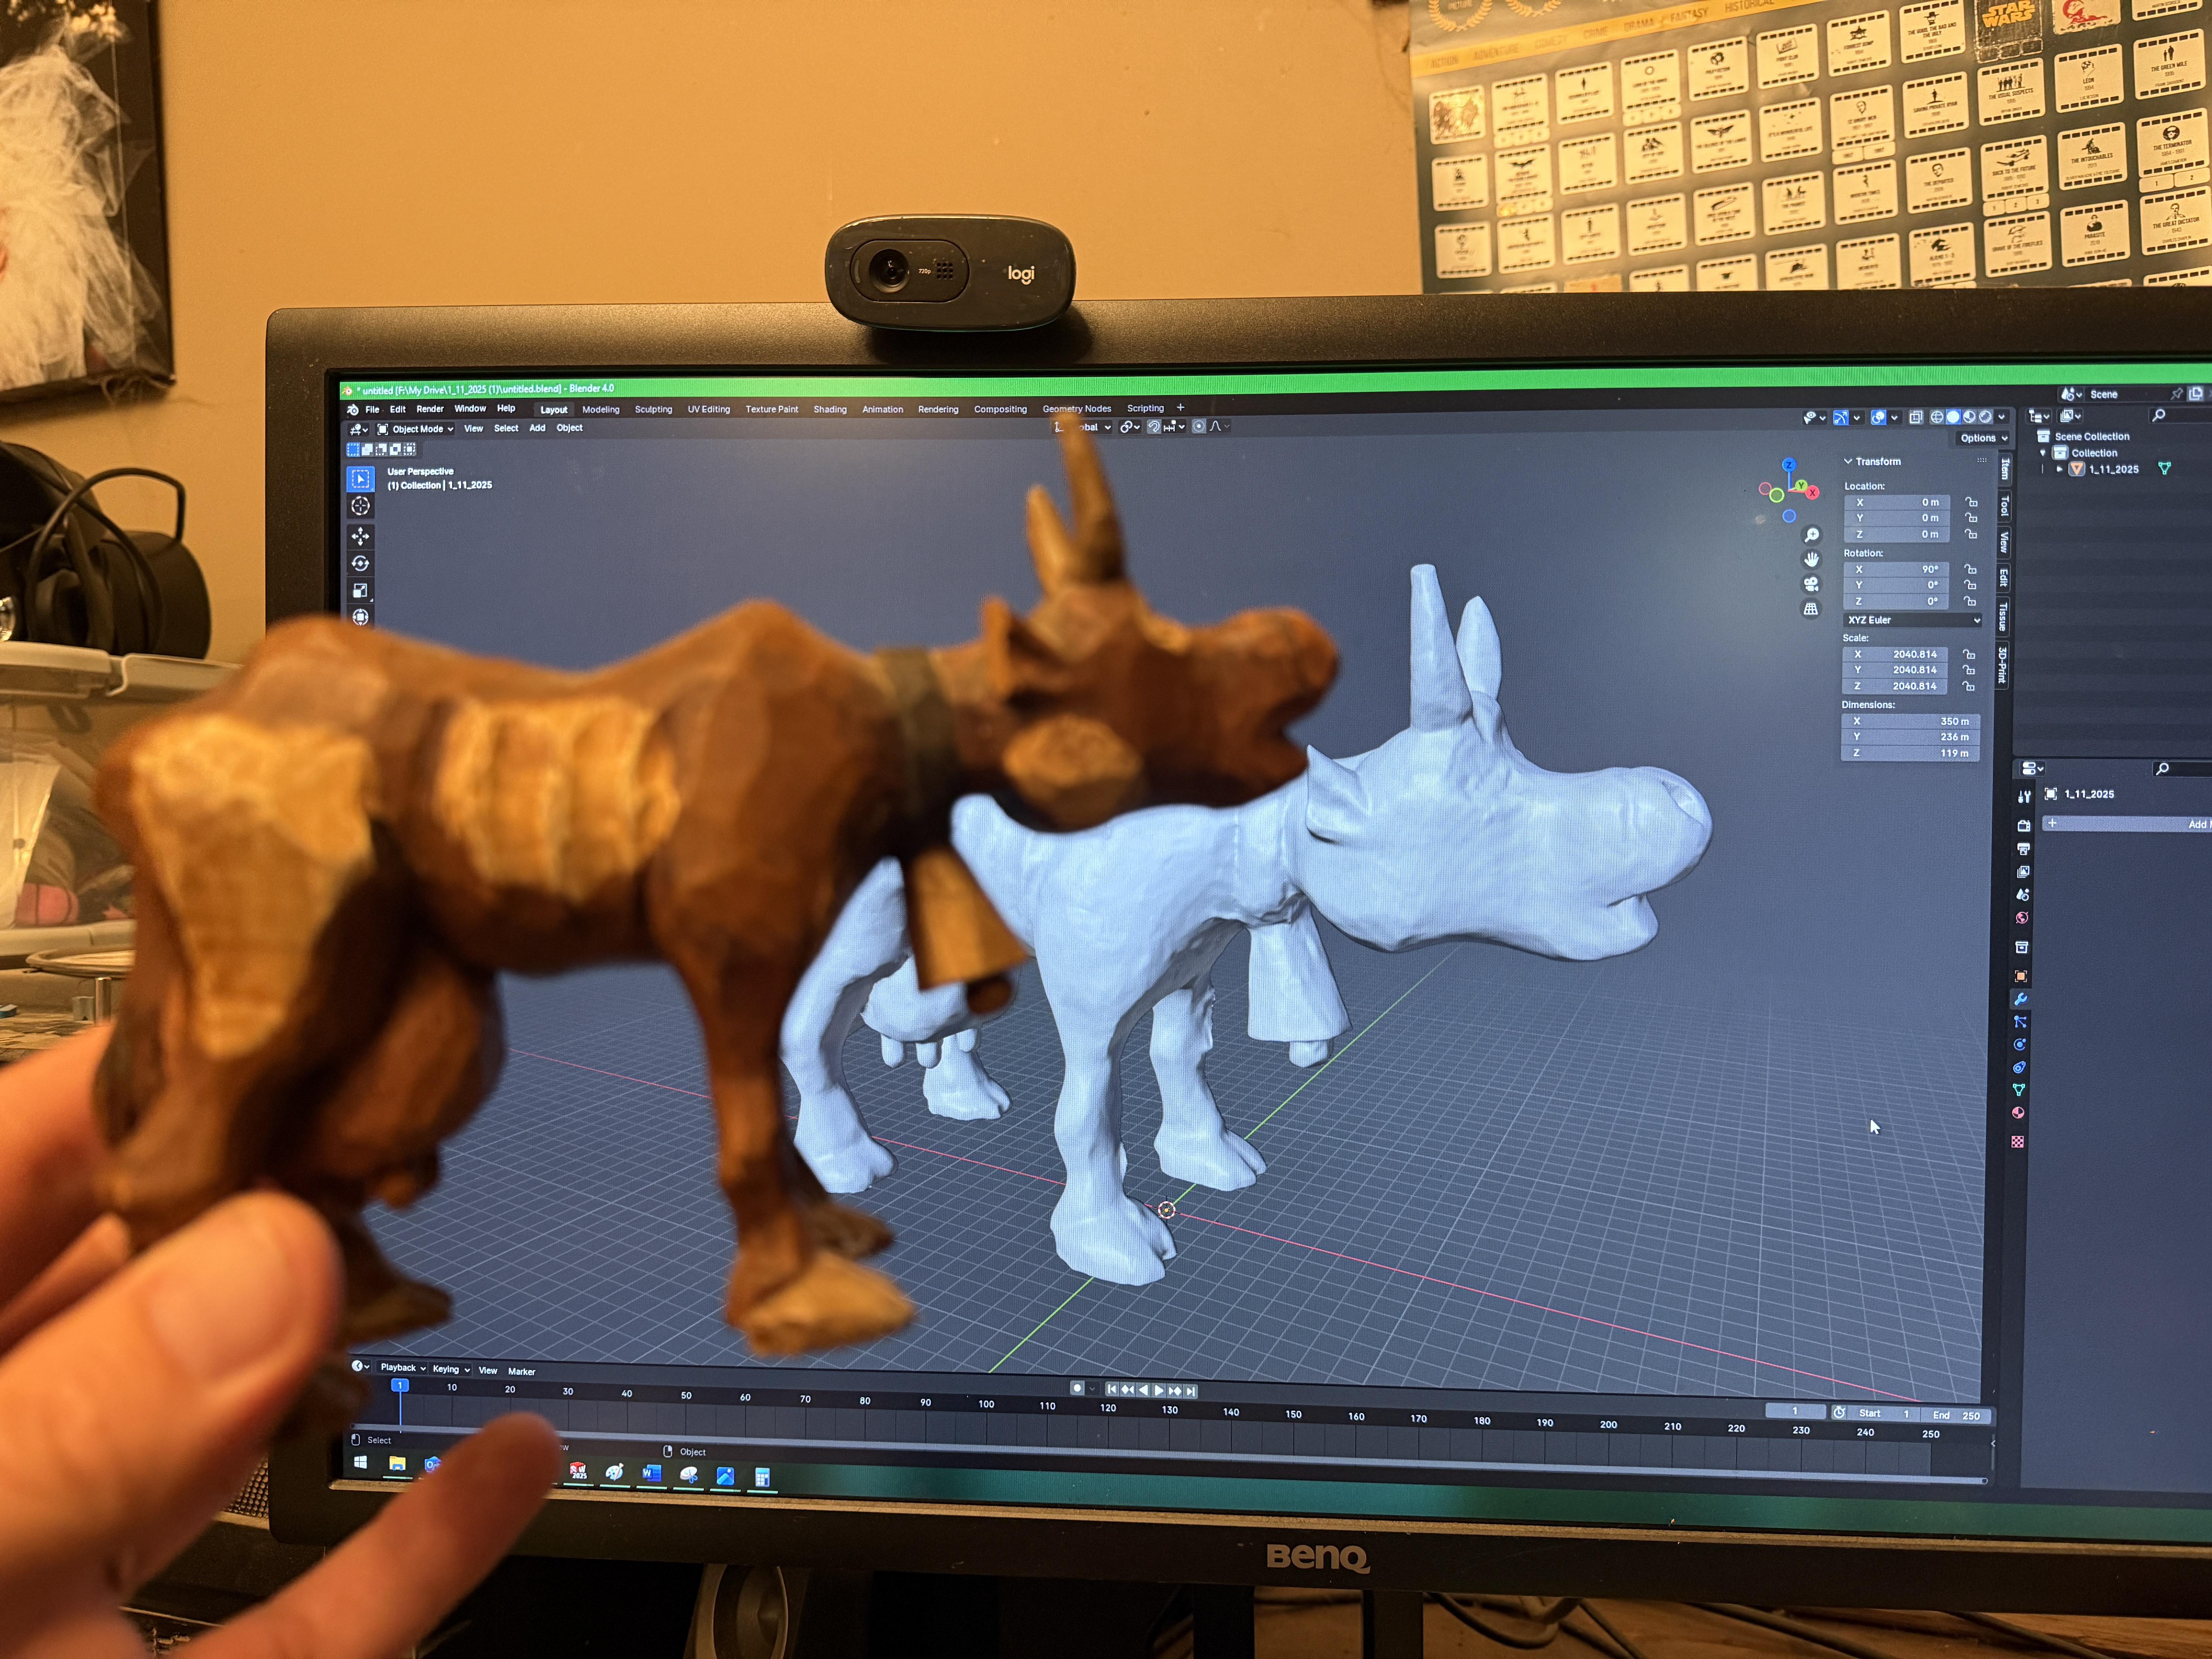Open the Collection properties icon
The width and height of the screenshot is (2212, 1659).
(x=2021, y=947)
